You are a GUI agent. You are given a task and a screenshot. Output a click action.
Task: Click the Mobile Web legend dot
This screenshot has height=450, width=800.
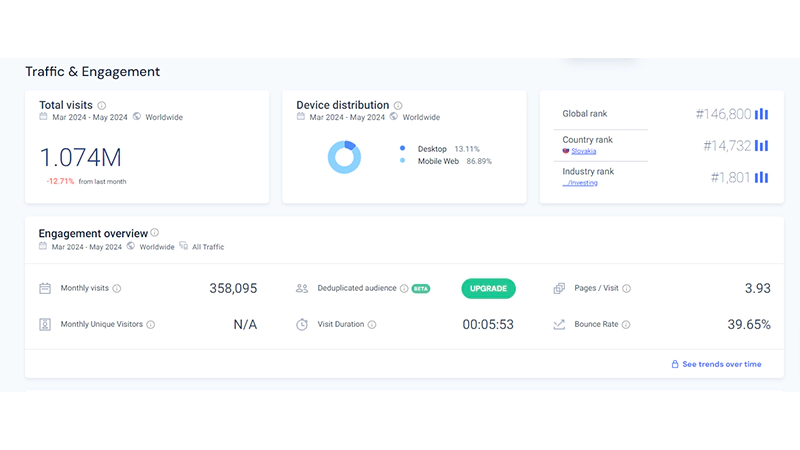click(x=402, y=161)
